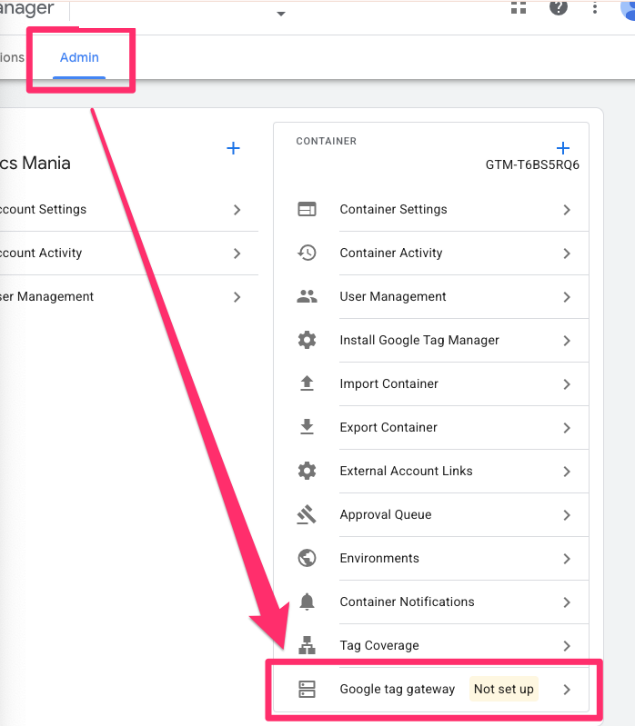Click the Environments globe icon
635x726 pixels.
pos(307,558)
